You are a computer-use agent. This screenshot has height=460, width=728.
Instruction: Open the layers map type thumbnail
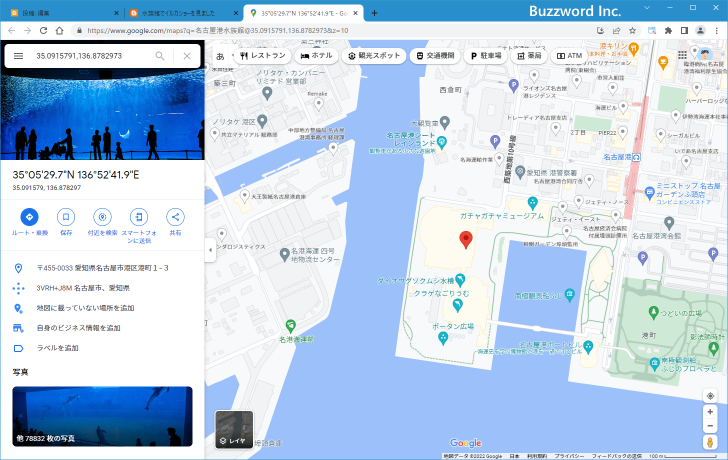pos(234,429)
